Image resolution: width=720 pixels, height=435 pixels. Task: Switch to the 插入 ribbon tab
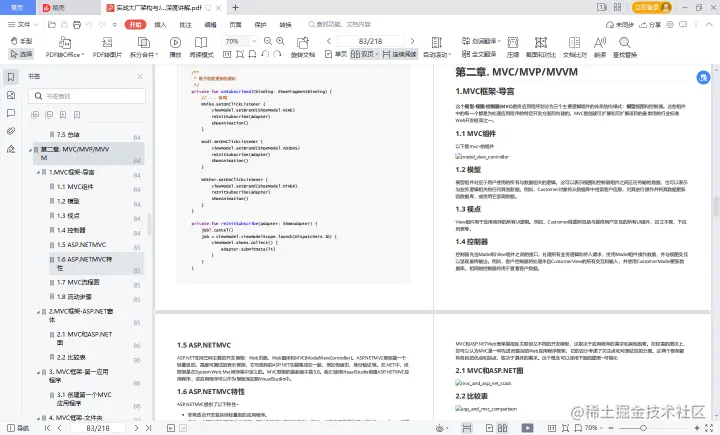160,24
